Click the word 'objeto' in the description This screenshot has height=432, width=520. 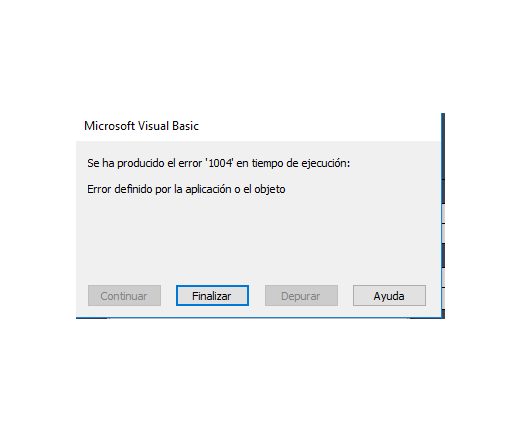[270, 189]
